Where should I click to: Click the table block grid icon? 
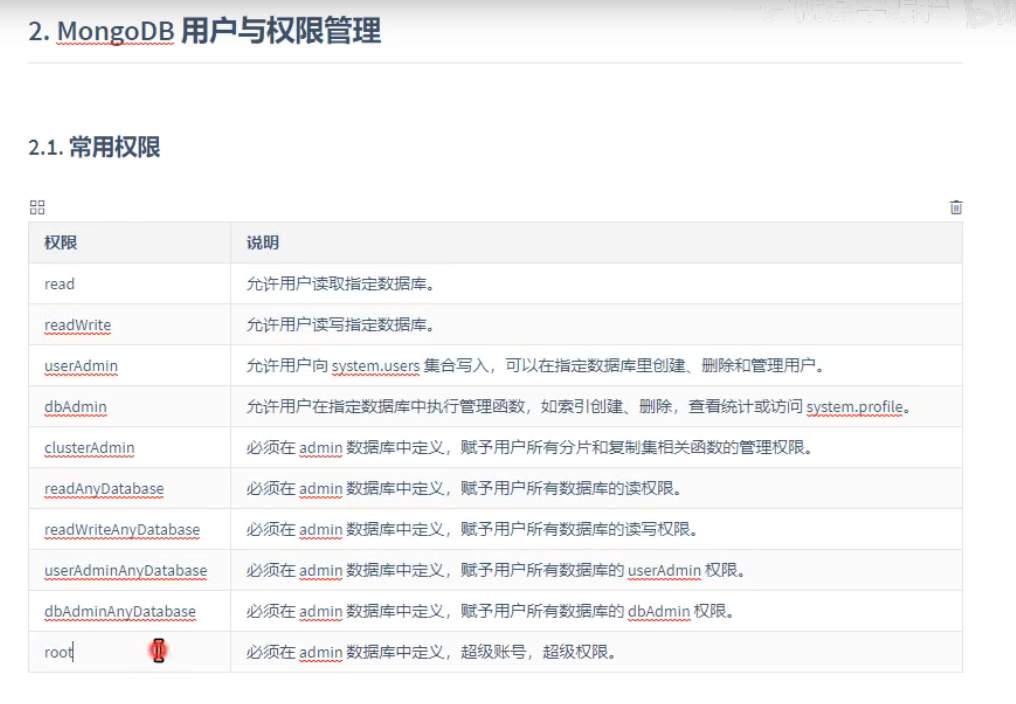click(37, 206)
